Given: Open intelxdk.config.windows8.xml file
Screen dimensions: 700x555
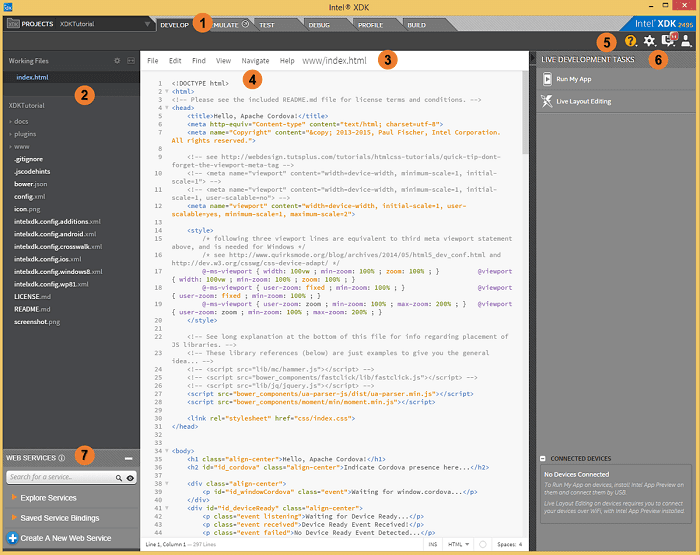Looking at the screenshot, I should tap(58, 271).
